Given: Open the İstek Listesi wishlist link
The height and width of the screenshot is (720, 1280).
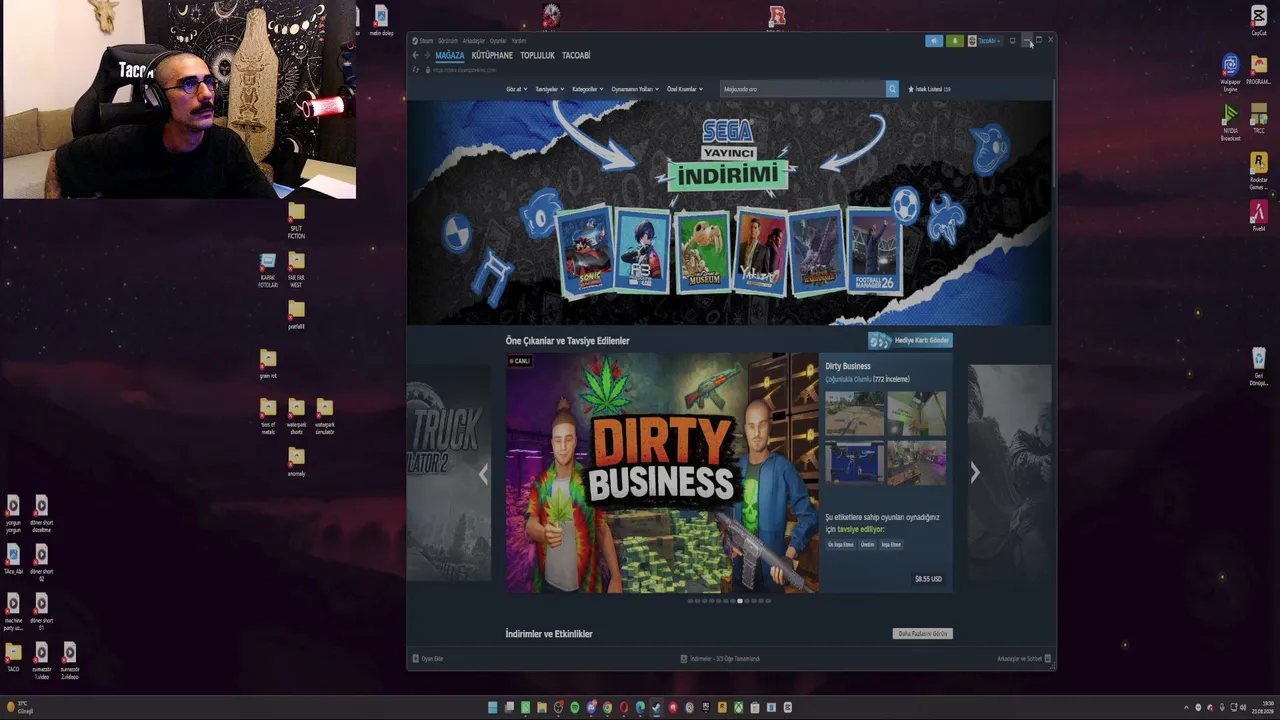Looking at the screenshot, I should point(930,89).
